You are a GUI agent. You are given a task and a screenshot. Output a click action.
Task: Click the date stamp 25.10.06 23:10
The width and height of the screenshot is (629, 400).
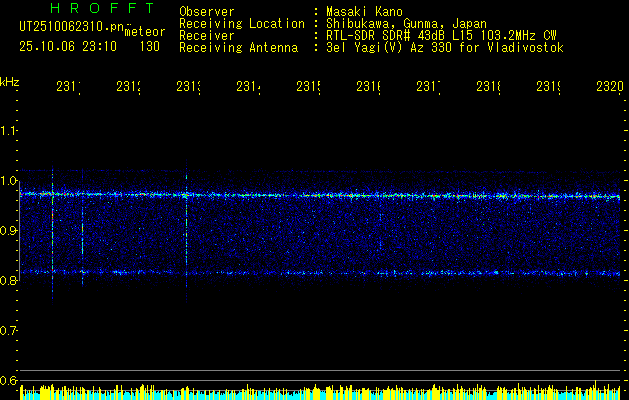[x=68, y=47]
